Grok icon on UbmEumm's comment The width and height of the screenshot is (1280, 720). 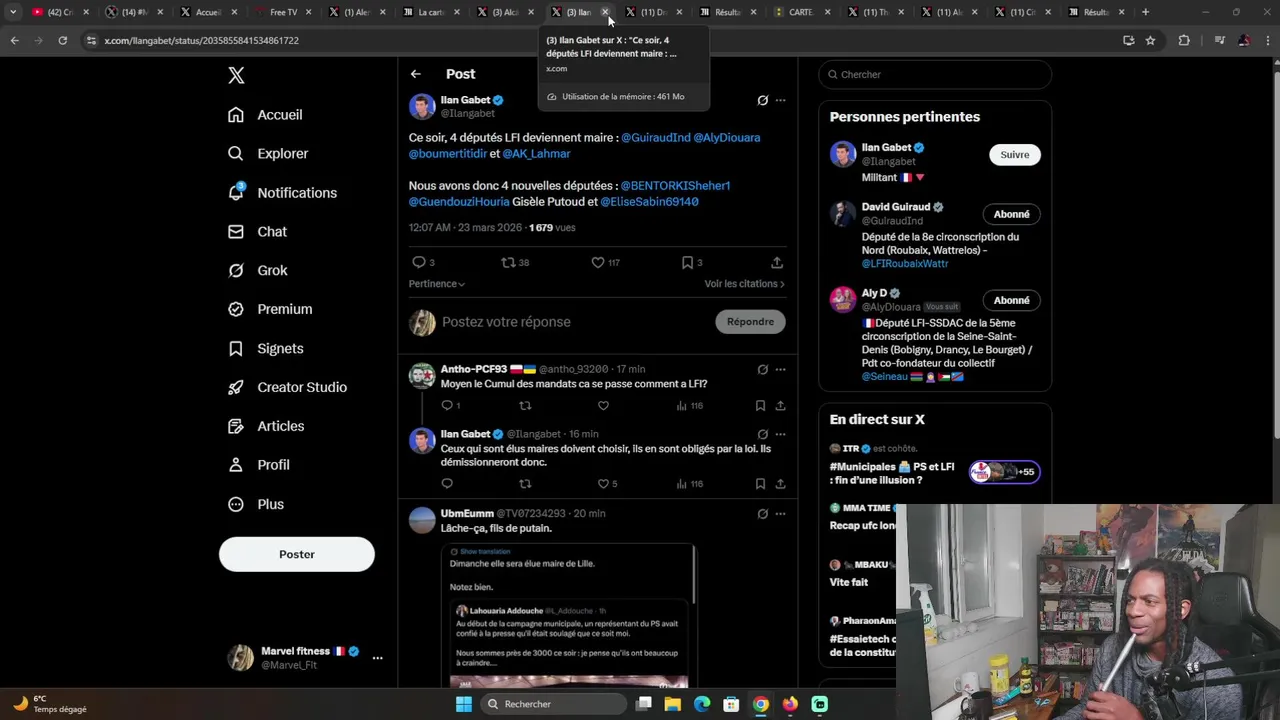pyautogui.click(x=763, y=514)
